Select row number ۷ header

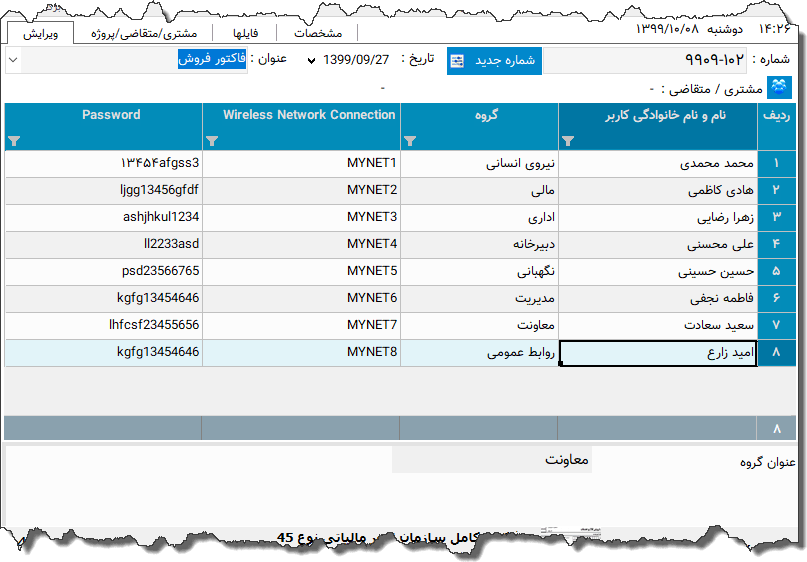pos(777,326)
